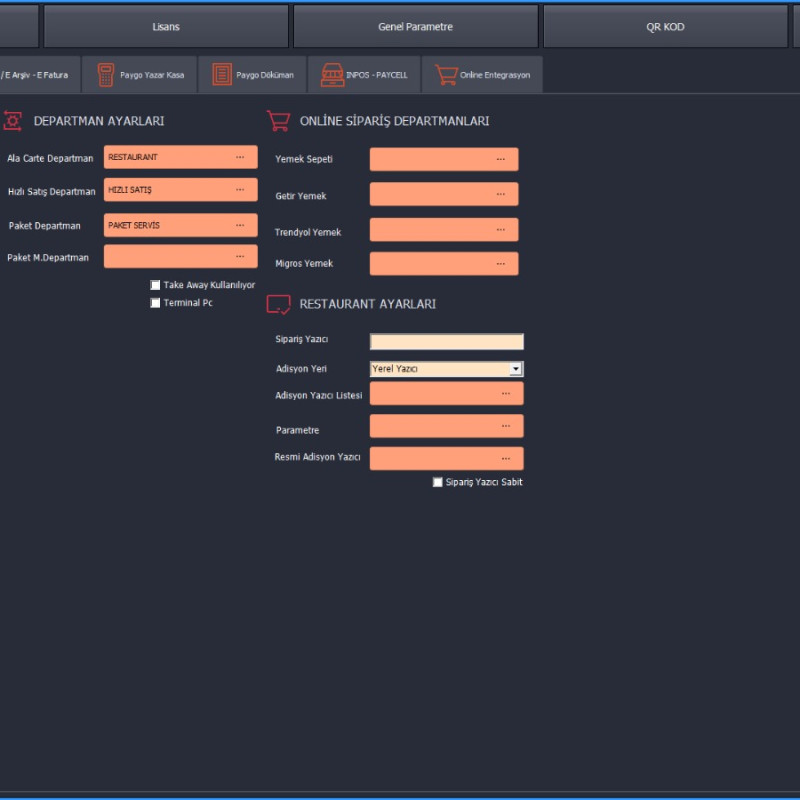Click the Paygo Yazar Kasa cash register icon

[x=105, y=75]
